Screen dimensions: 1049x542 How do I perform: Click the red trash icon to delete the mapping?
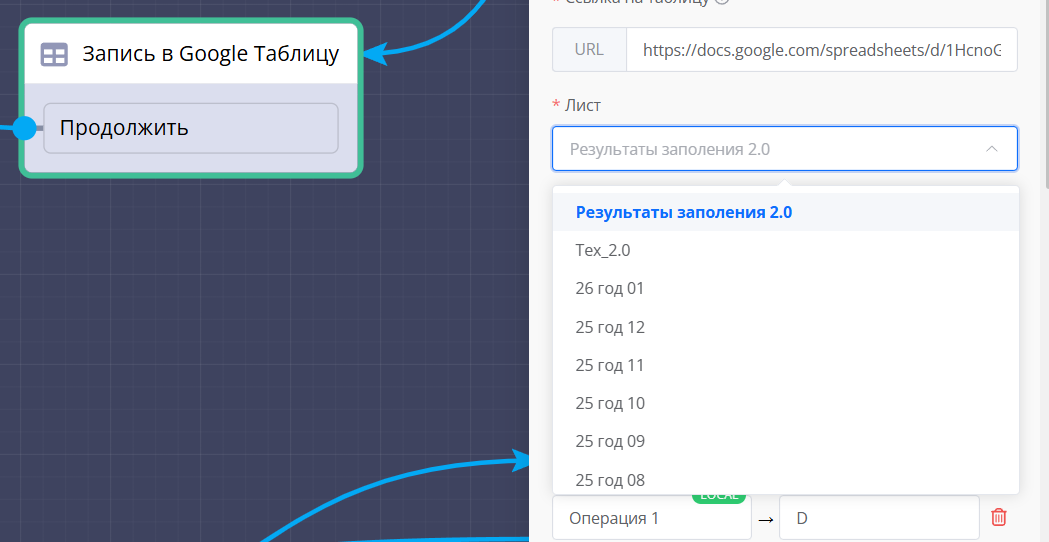click(x=998, y=517)
